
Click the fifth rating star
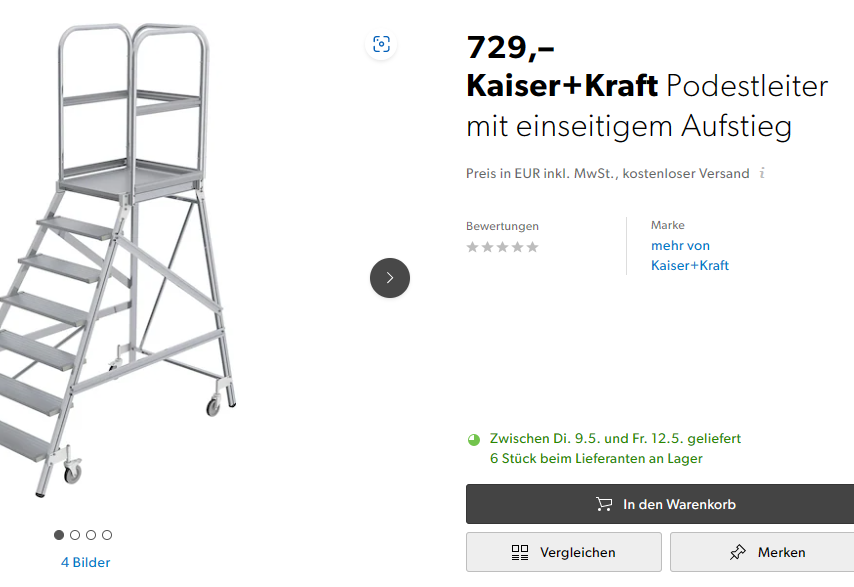click(x=533, y=247)
